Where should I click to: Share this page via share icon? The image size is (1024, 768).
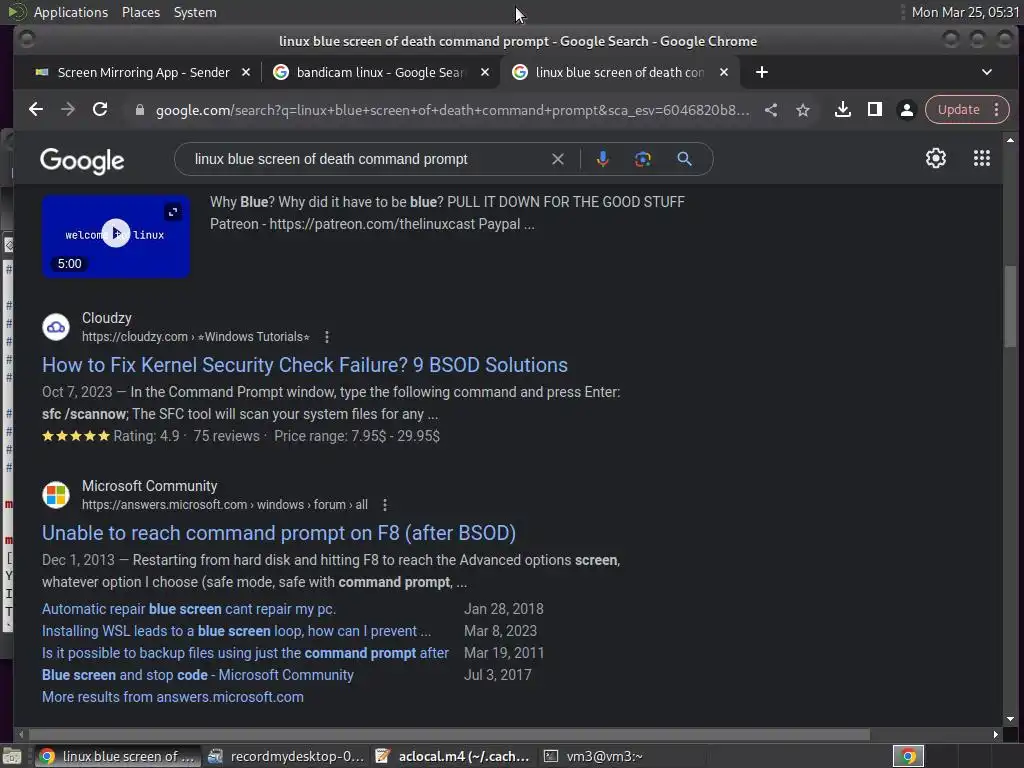point(771,110)
